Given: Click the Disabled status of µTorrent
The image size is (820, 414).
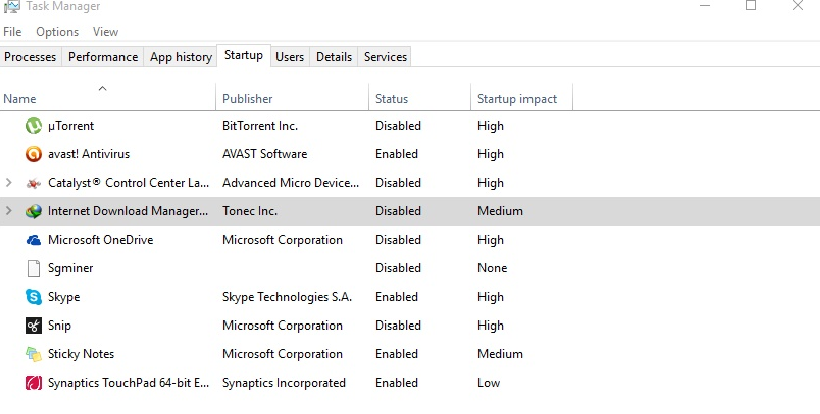Looking at the screenshot, I should pyautogui.click(x=398, y=126).
